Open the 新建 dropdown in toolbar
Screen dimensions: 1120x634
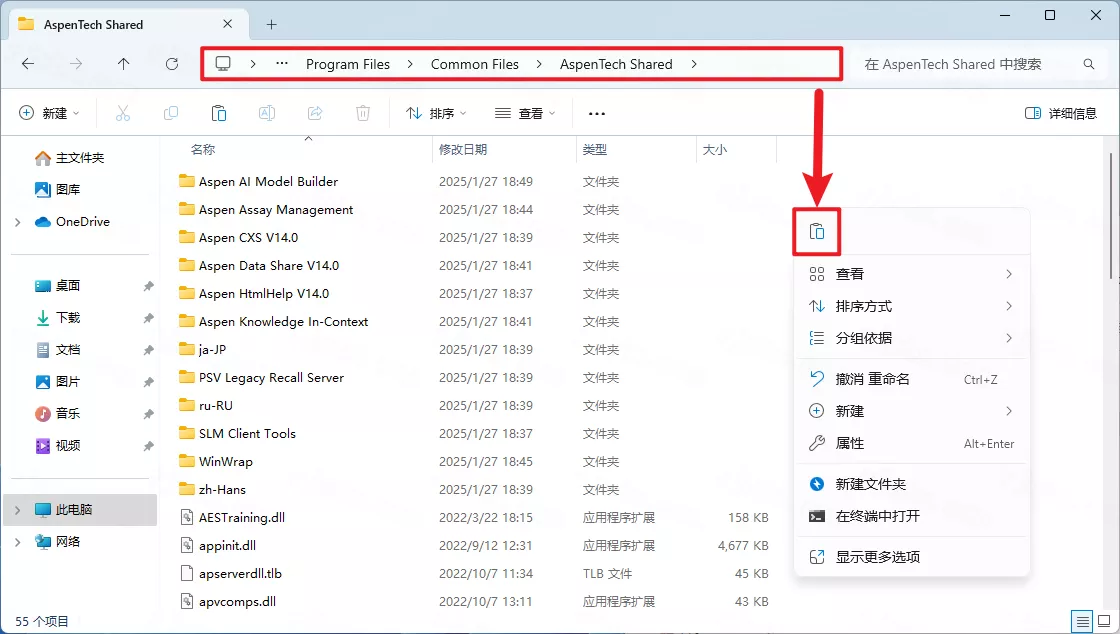49,113
